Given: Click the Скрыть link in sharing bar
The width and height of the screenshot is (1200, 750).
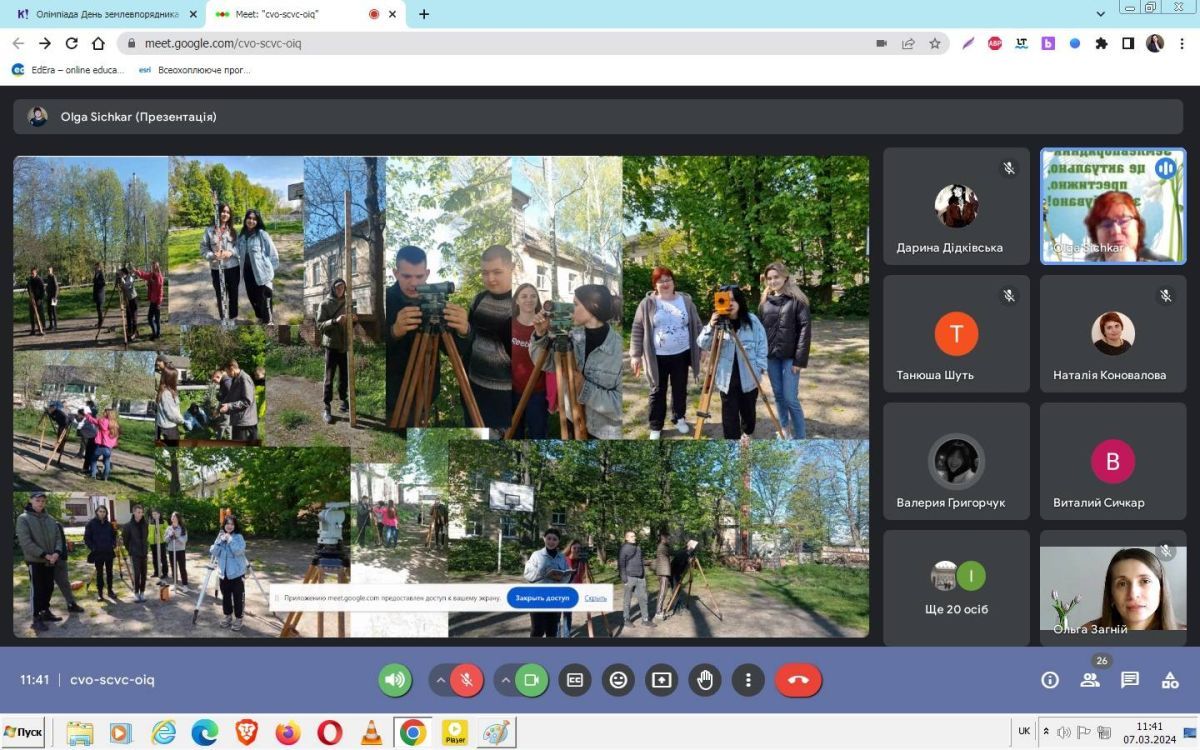Looking at the screenshot, I should click(596, 598).
